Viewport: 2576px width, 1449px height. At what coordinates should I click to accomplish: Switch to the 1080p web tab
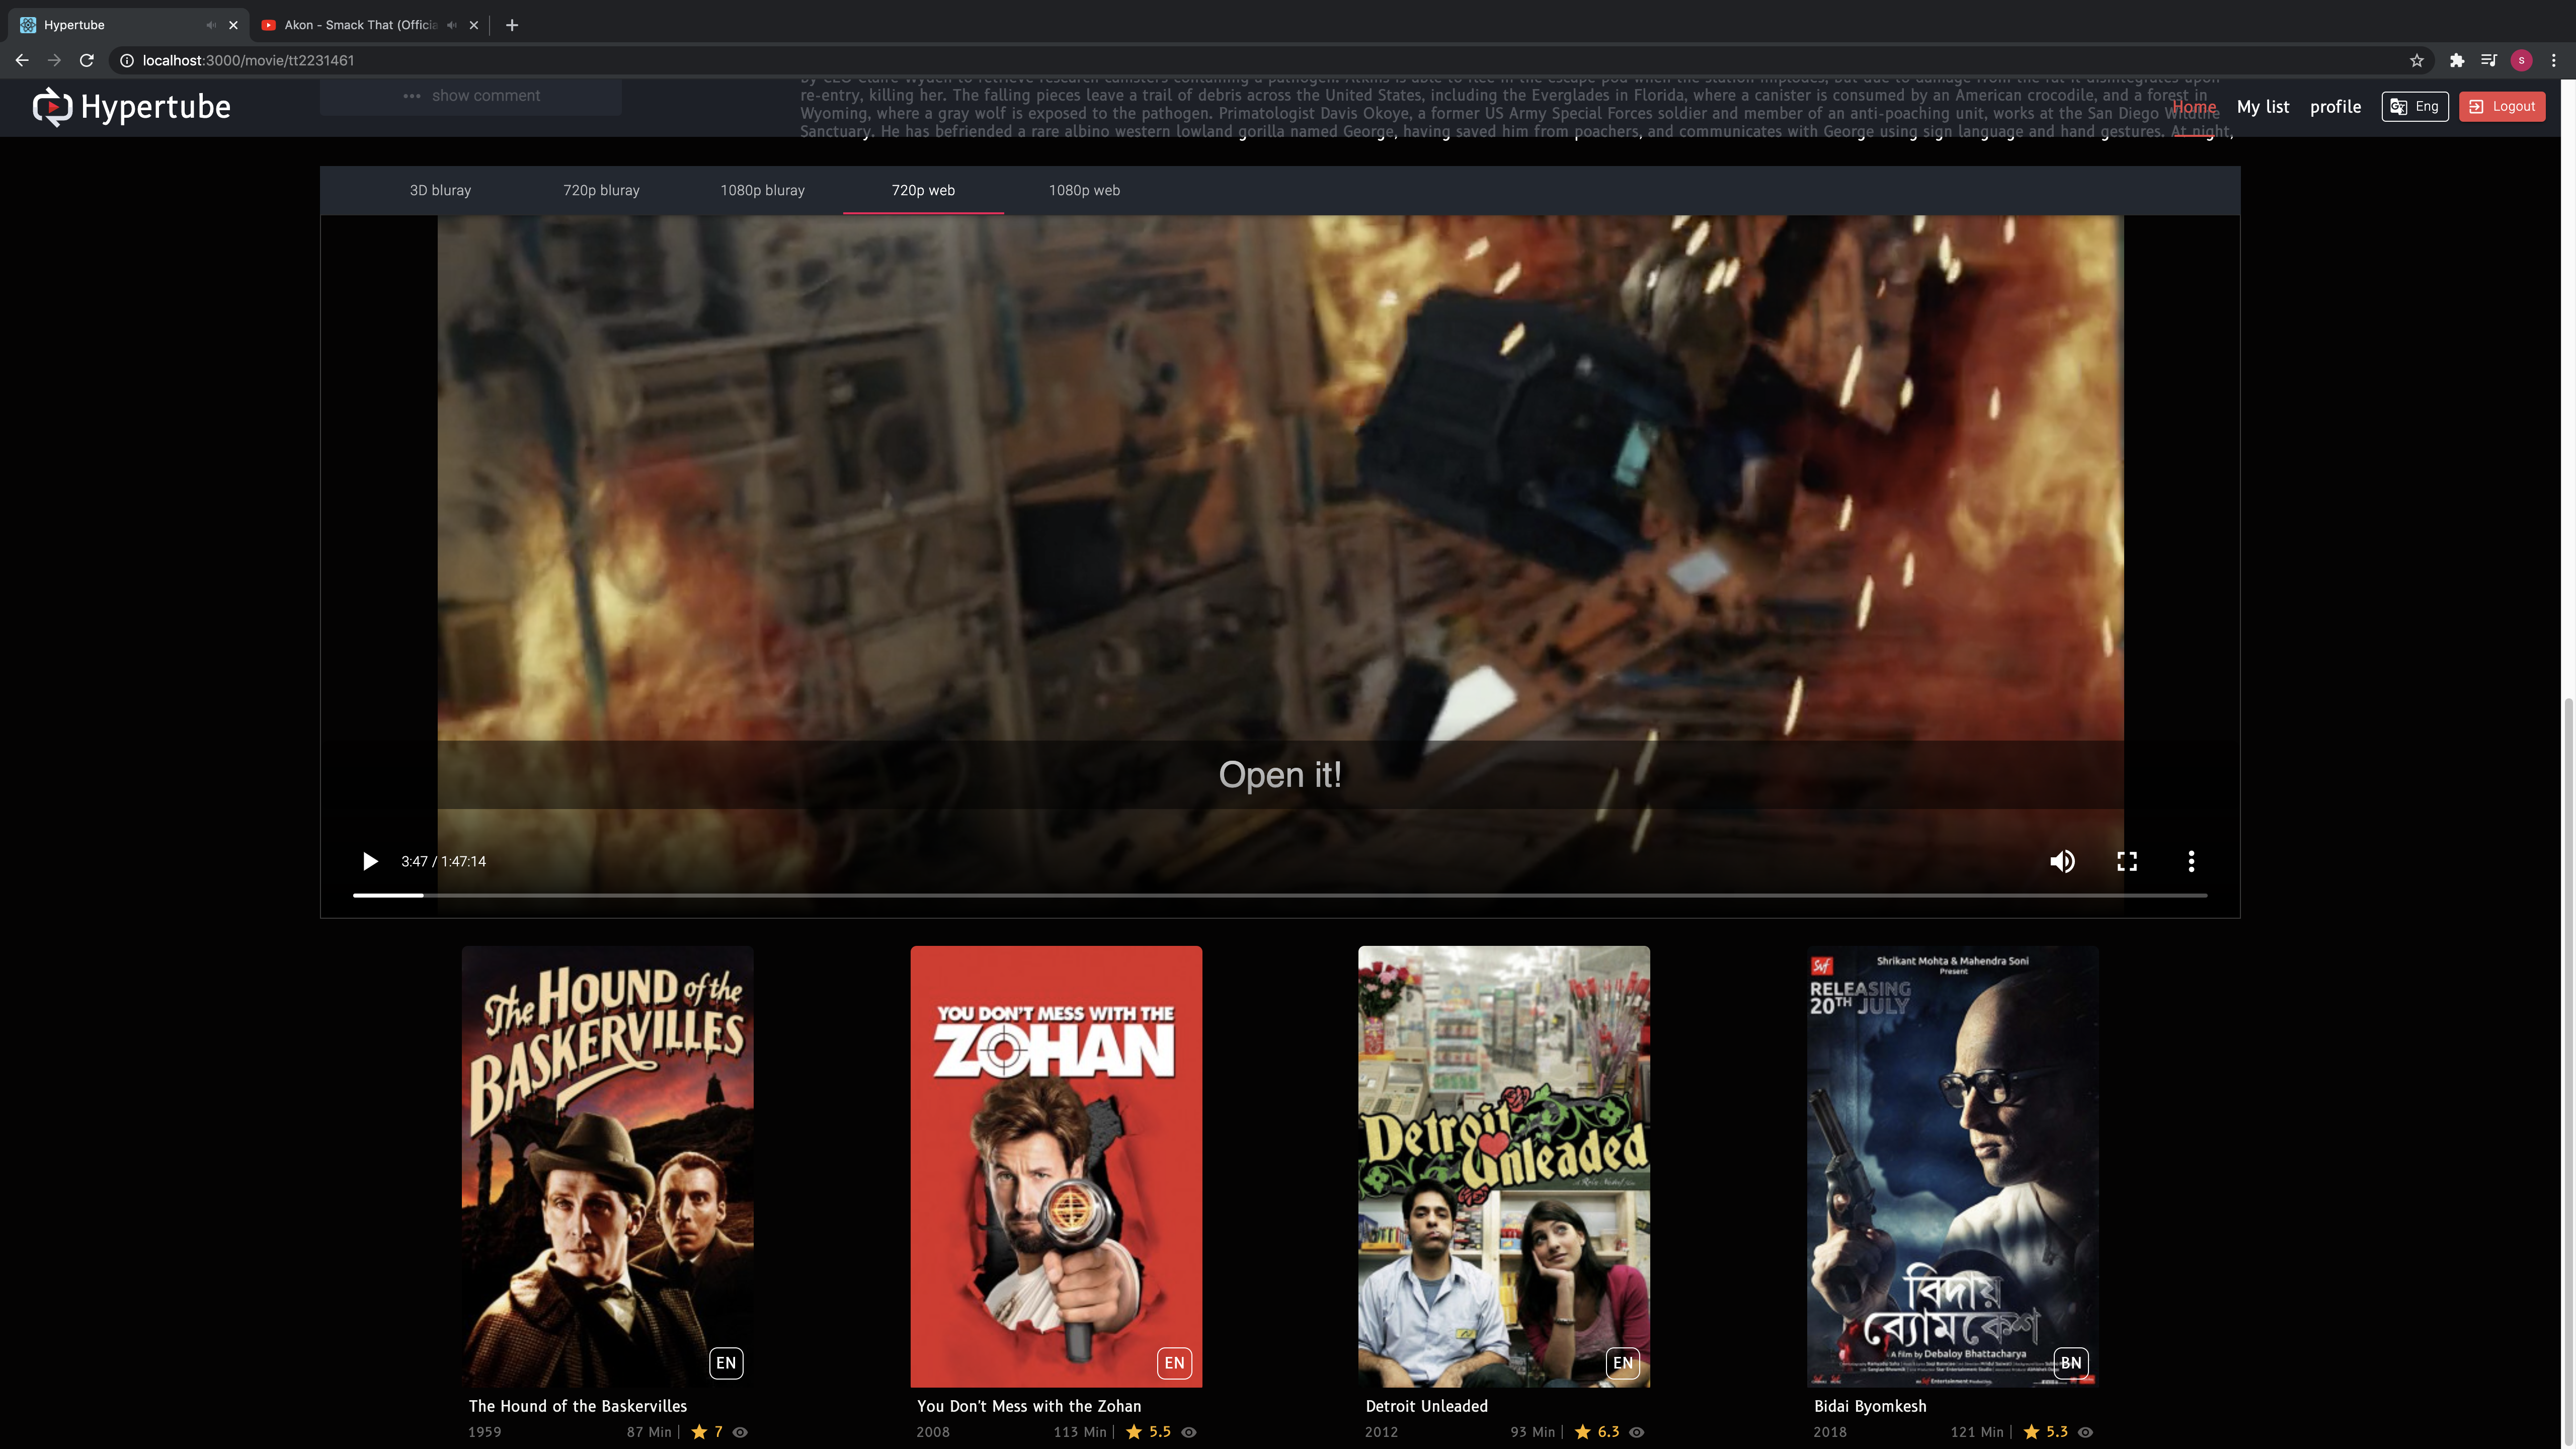tap(1084, 190)
